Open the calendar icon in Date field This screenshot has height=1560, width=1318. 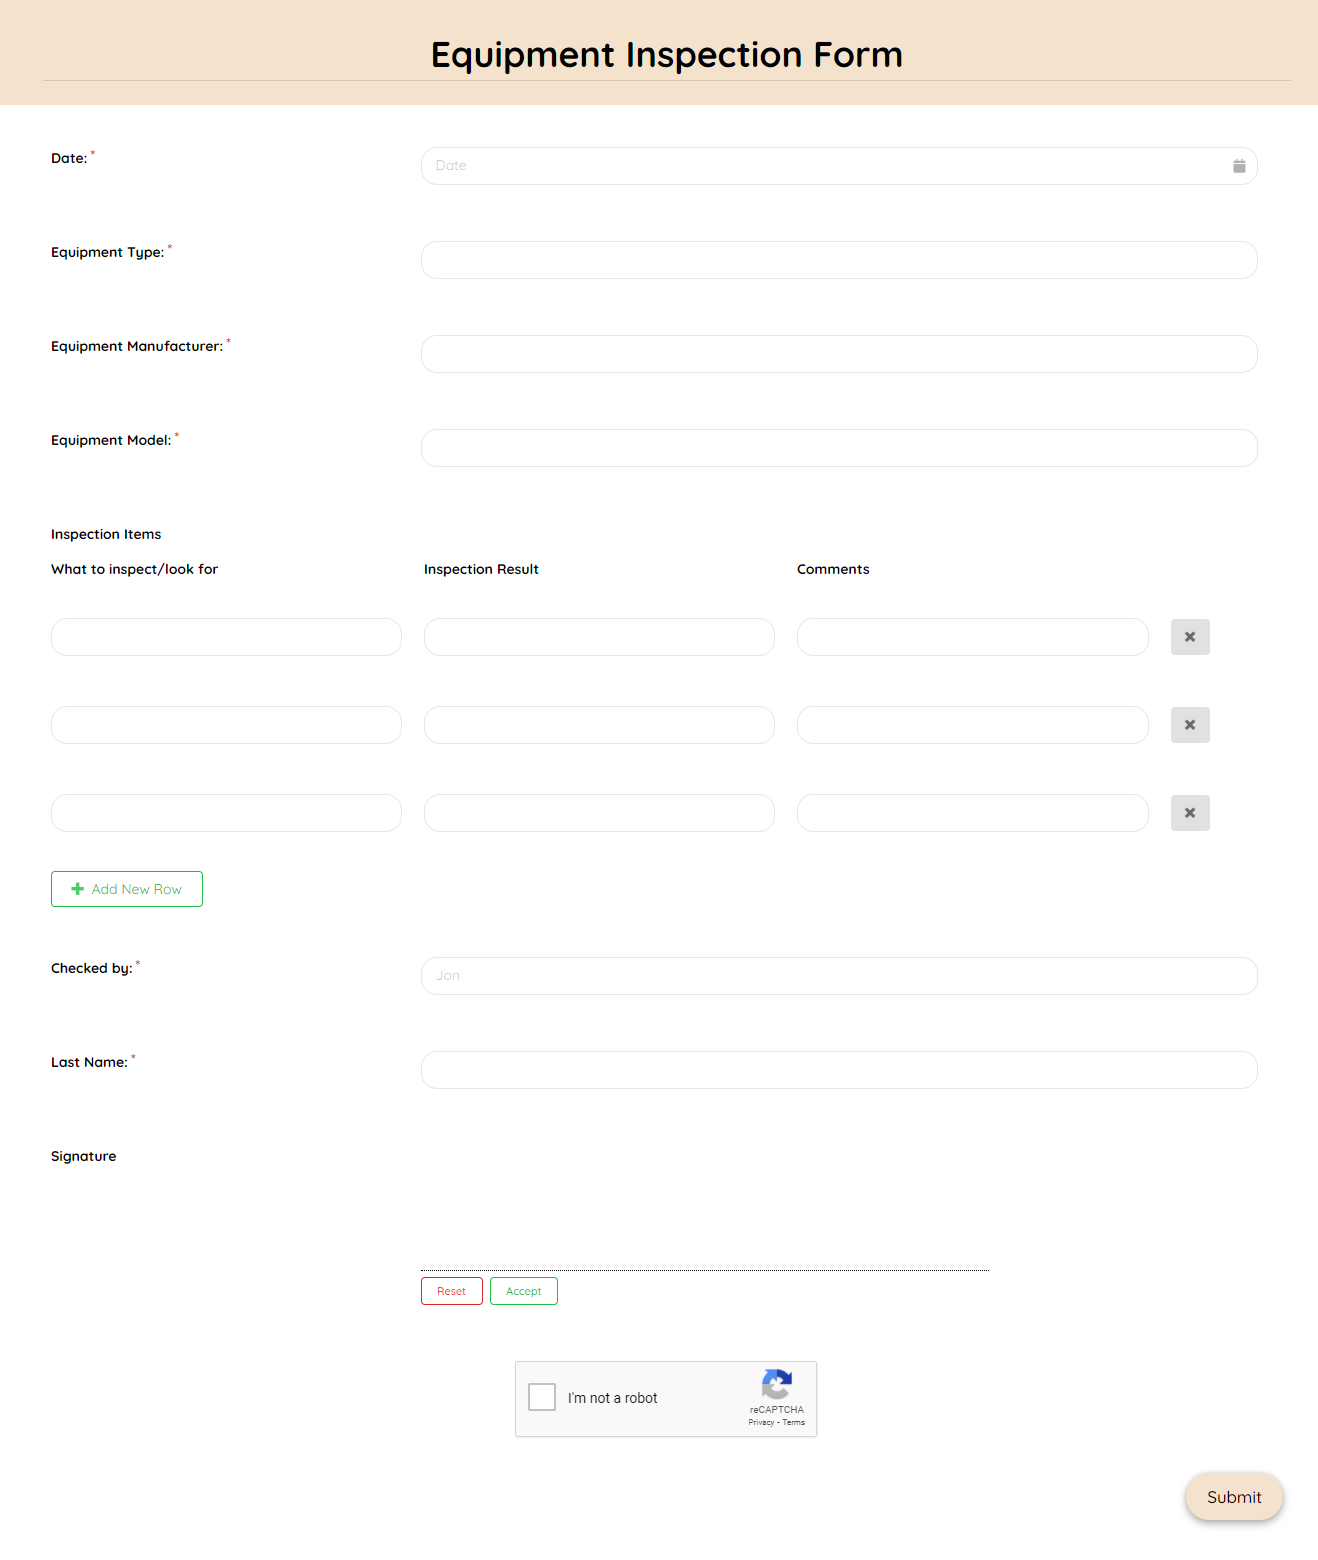click(1239, 166)
